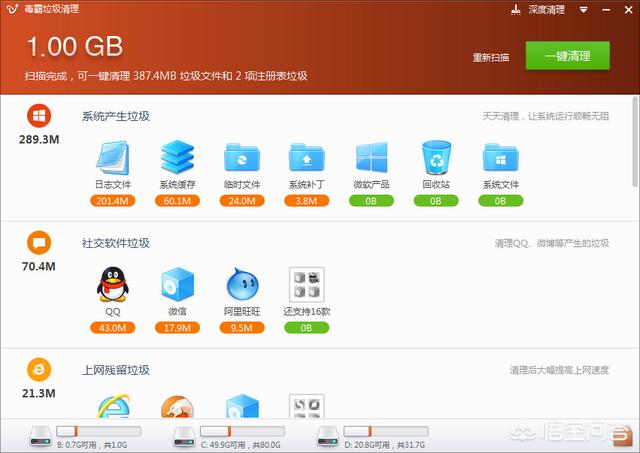Click the Windows category icon above 289.3M
Image resolution: width=640 pixels, height=453 pixels.
tap(39, 115)
